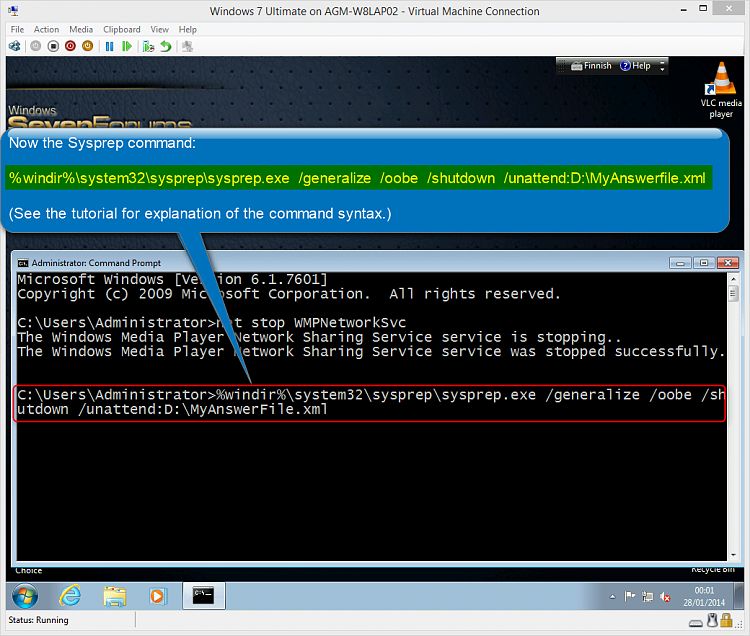Open Windows Explorer from the taskbar
The width and height of the screenshot is (750, 636).
pos(115,596)
